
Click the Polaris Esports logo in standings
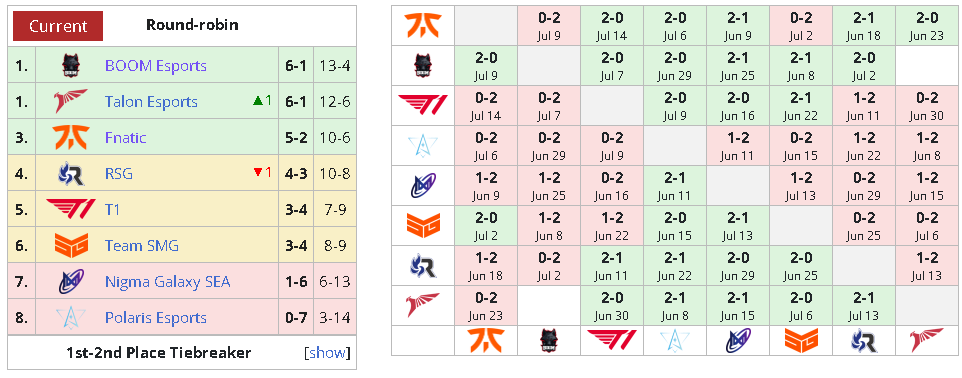(71, 318)
